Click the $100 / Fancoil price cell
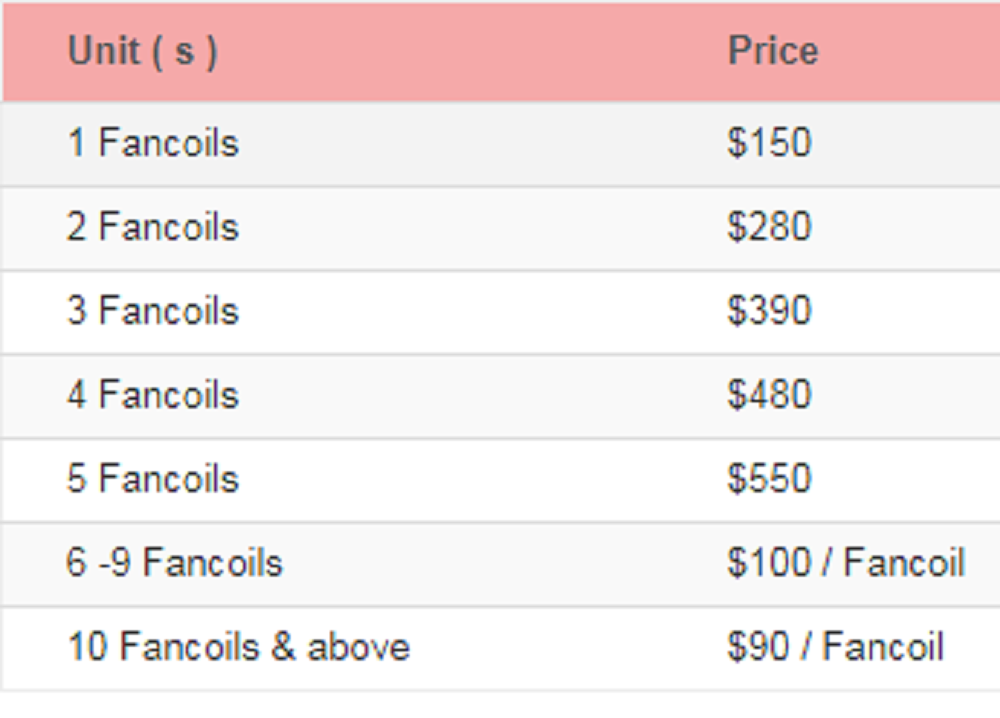This screenshot has height=718, width=1000. (846, 563)
